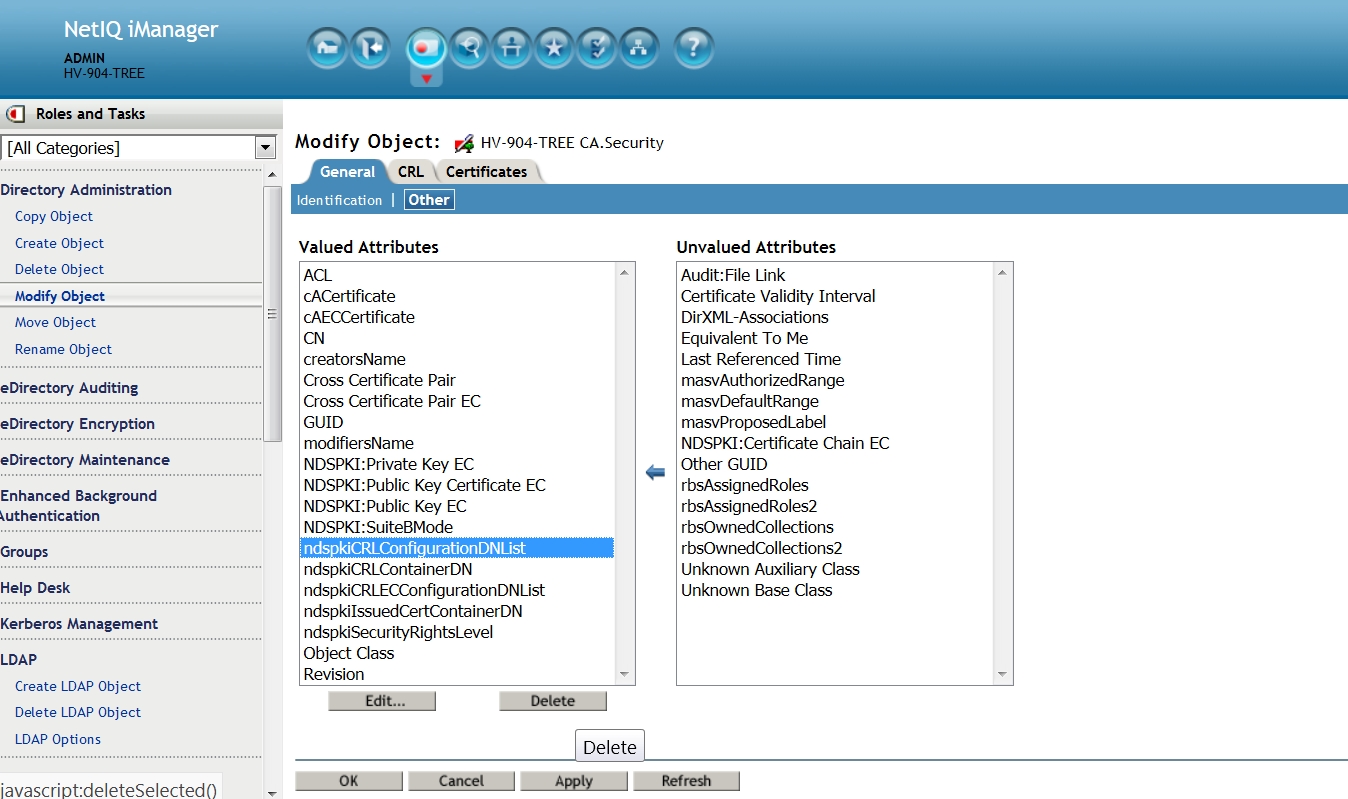Select the Identification sub-tab

point(339,200)
